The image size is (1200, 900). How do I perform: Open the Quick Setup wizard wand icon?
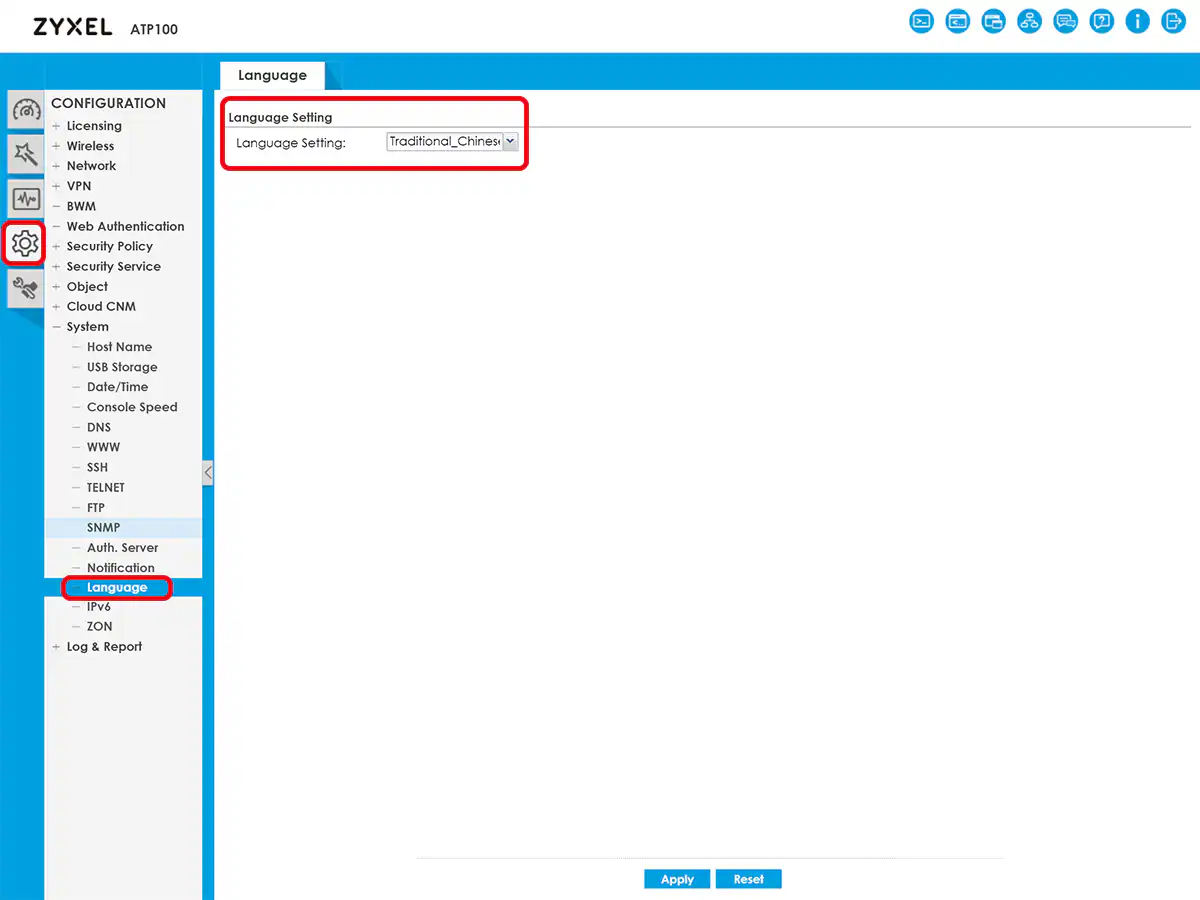coord(25,153)
